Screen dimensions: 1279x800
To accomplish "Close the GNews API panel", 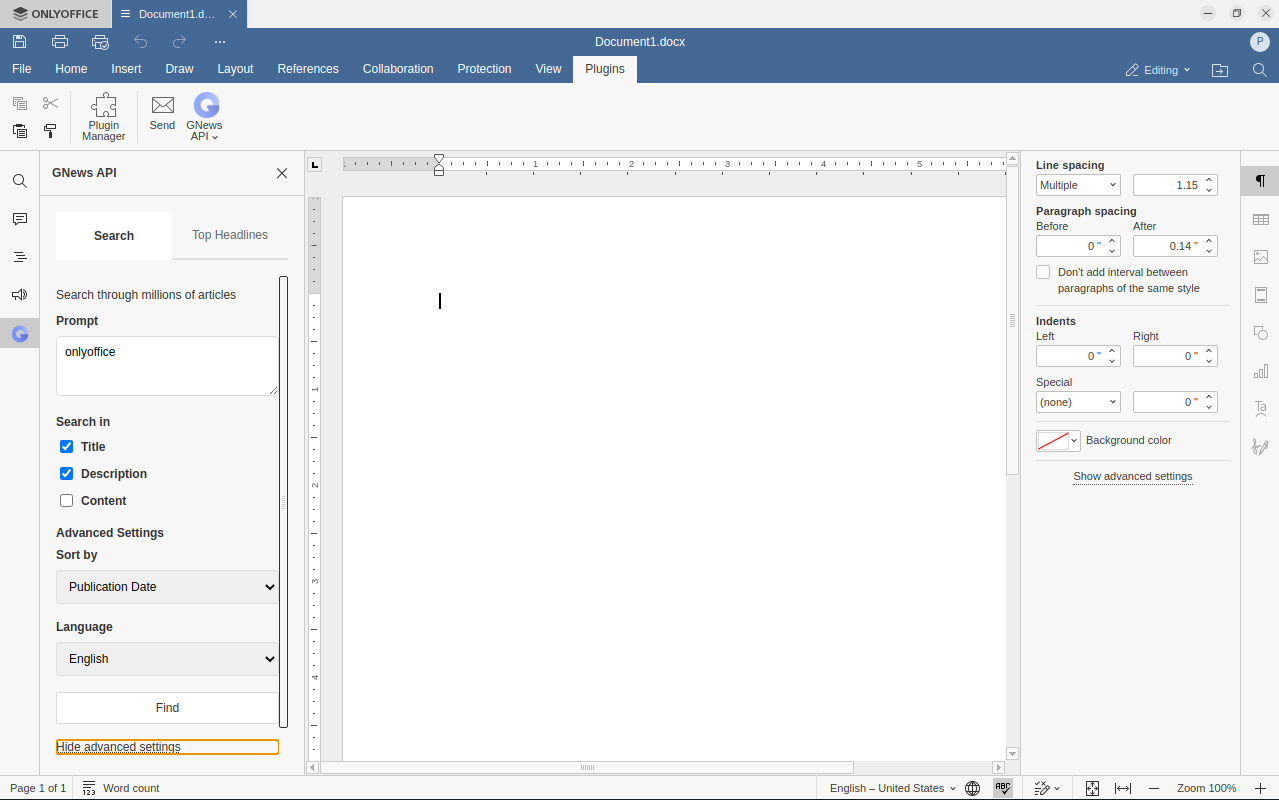I will [282, 173].
